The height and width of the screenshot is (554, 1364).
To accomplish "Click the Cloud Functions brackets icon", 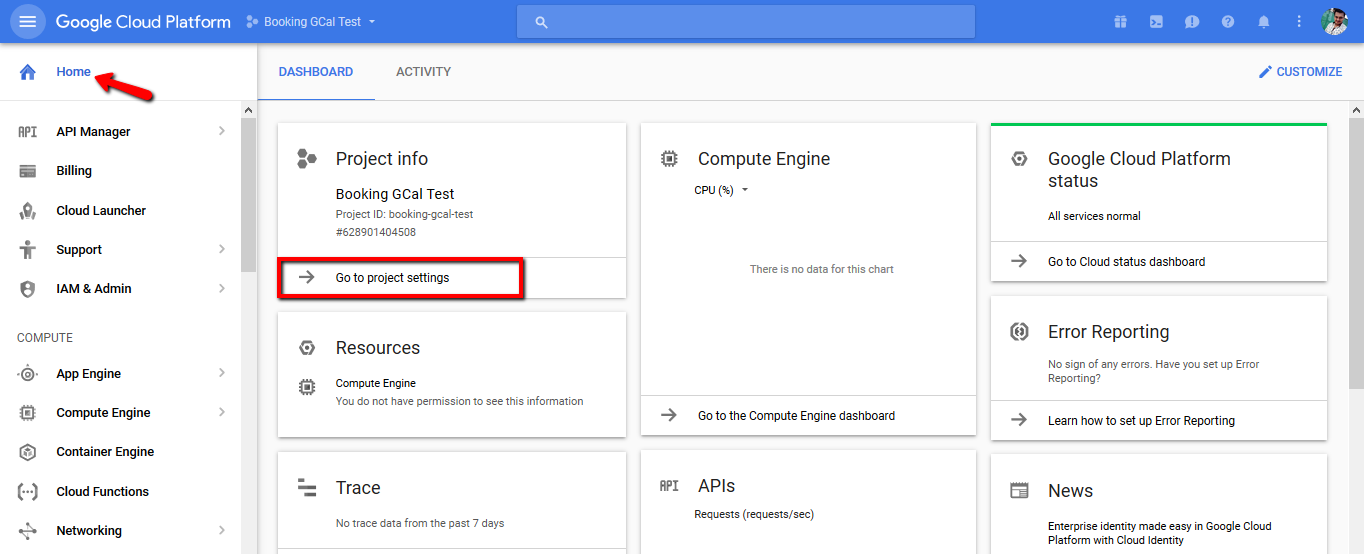I will [x=28, y=492].
